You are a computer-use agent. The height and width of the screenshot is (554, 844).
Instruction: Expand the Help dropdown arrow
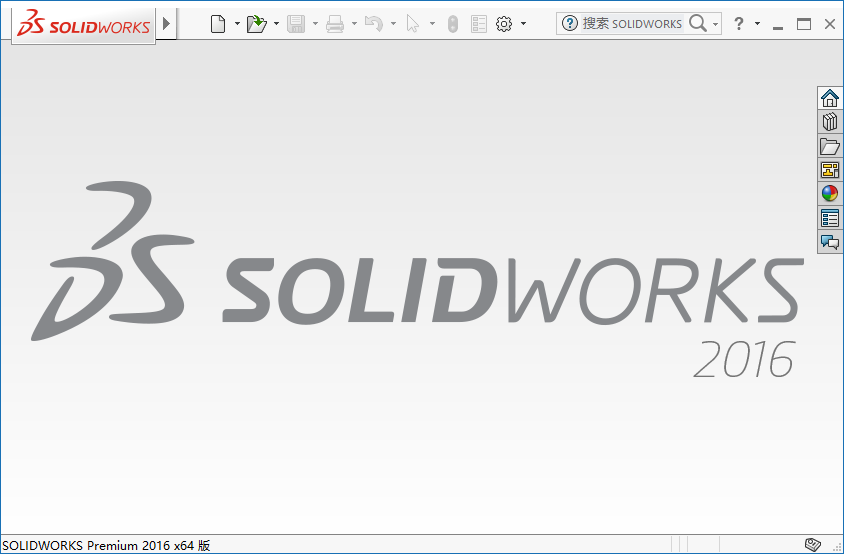[x=757, y=24]
